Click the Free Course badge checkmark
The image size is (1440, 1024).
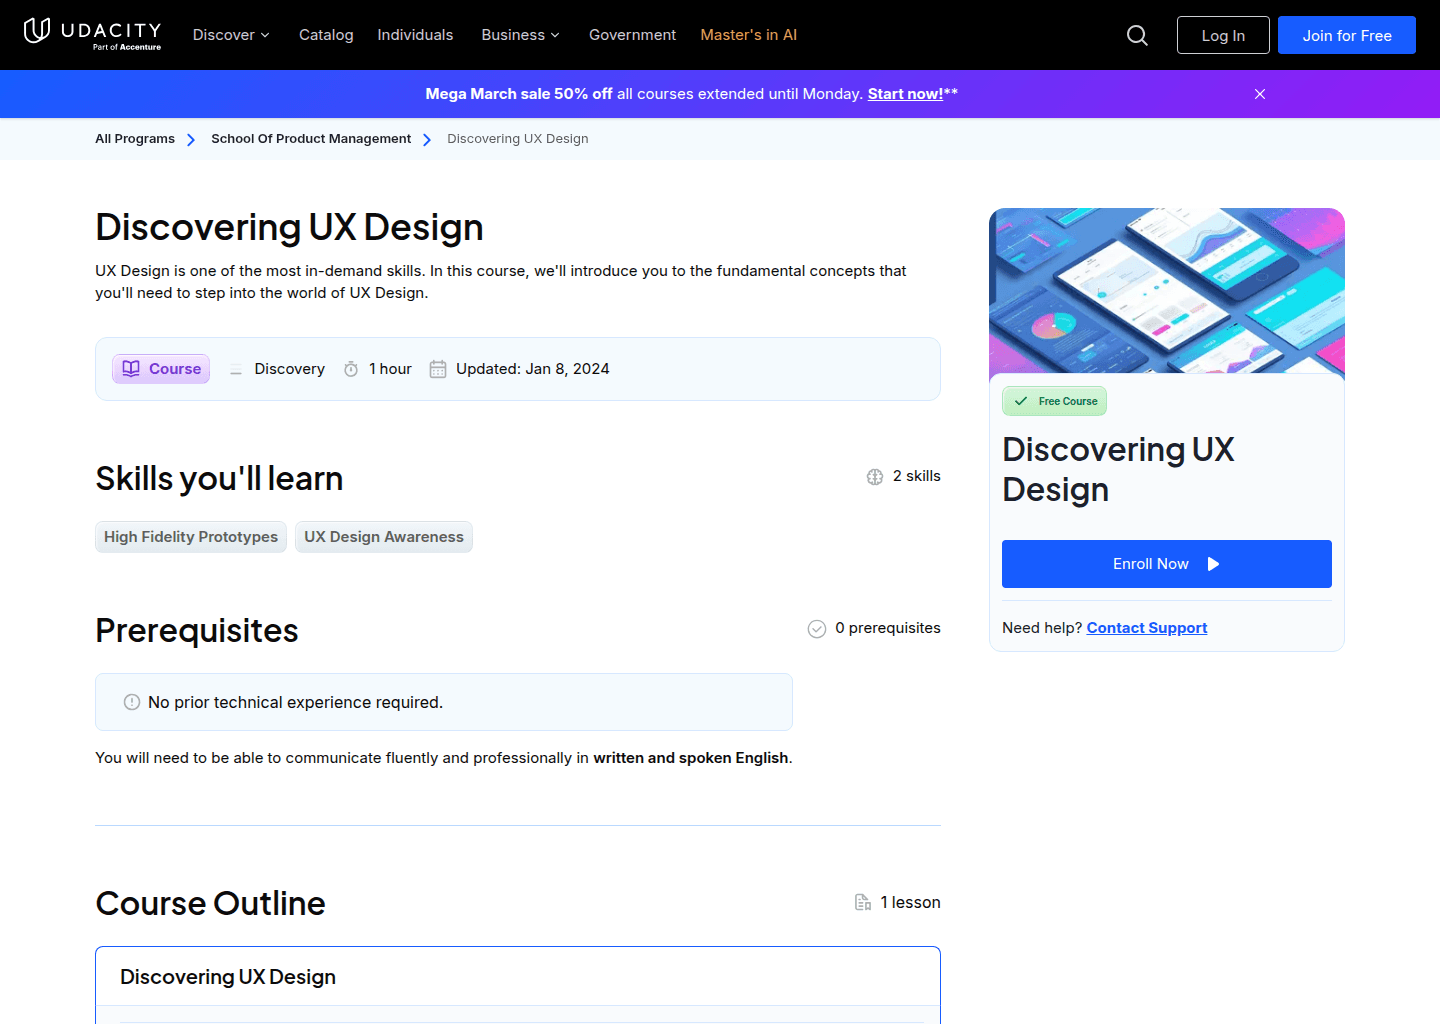point(1021,401)
